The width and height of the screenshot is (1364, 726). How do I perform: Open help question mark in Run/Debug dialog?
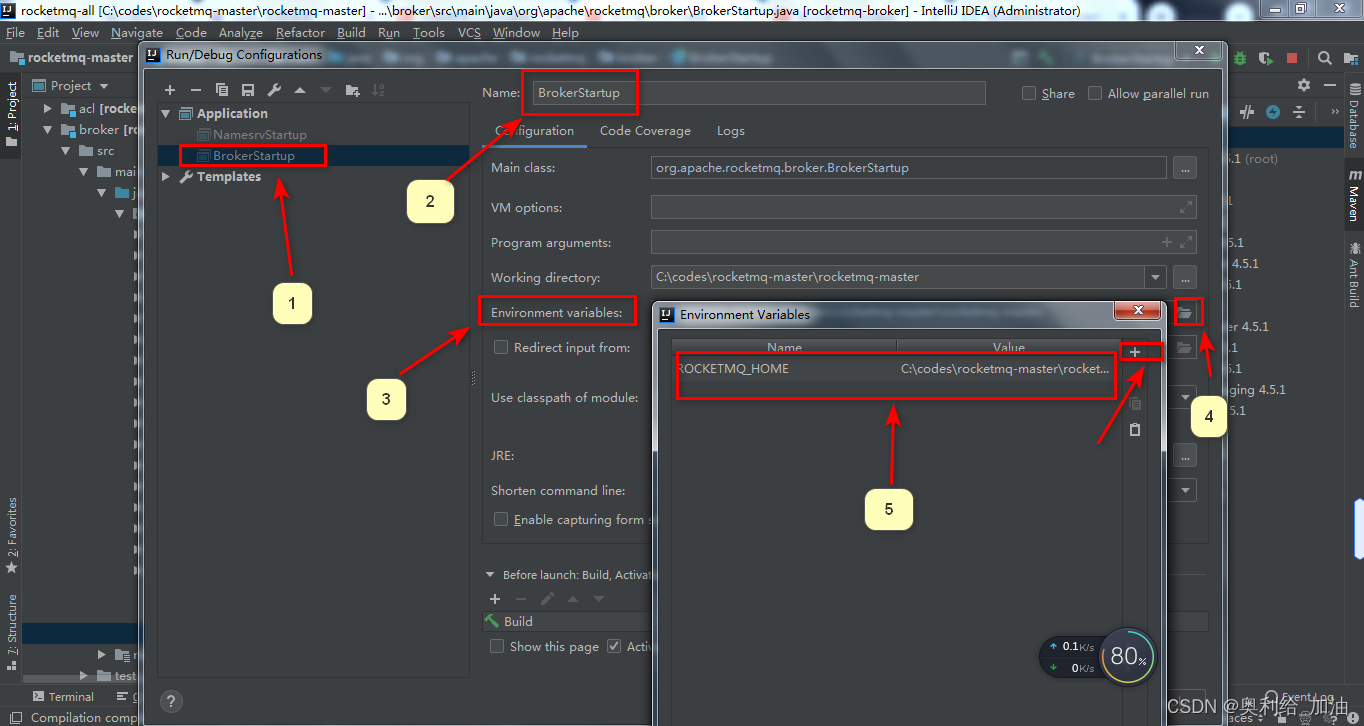point(171,702)
